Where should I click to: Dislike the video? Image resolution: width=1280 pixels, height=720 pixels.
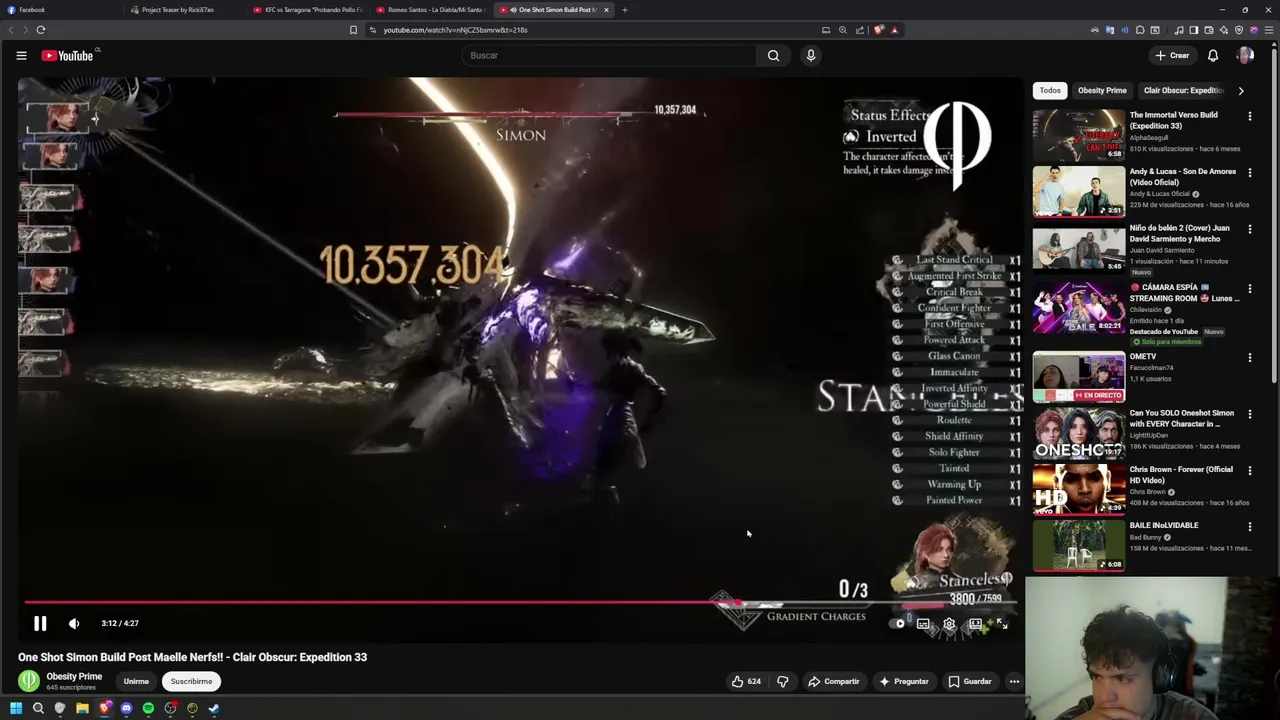click(783, 681)
